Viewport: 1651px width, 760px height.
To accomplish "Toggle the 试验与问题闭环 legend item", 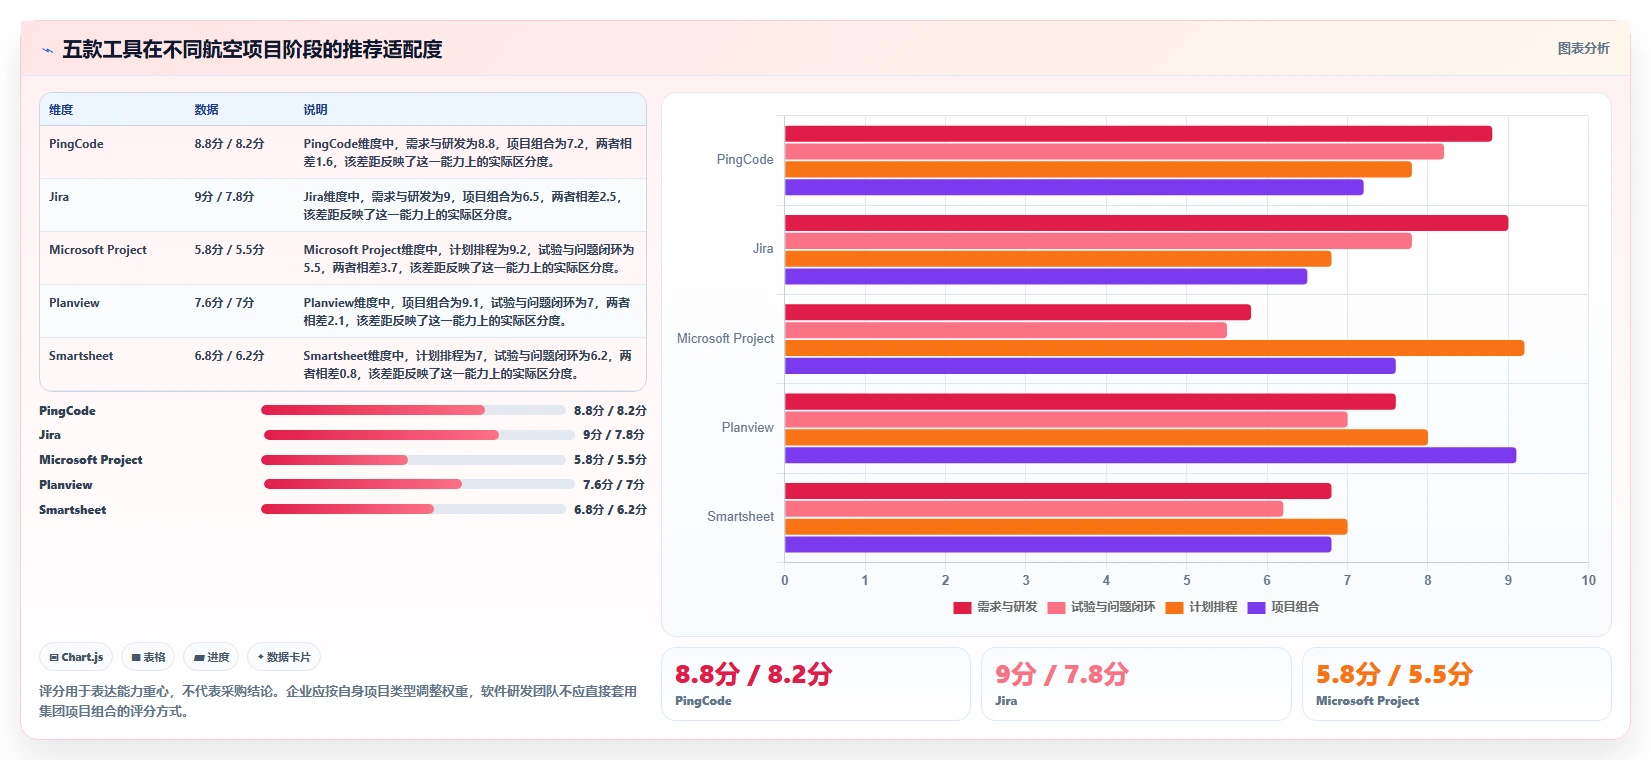I will coord(1101,607).
